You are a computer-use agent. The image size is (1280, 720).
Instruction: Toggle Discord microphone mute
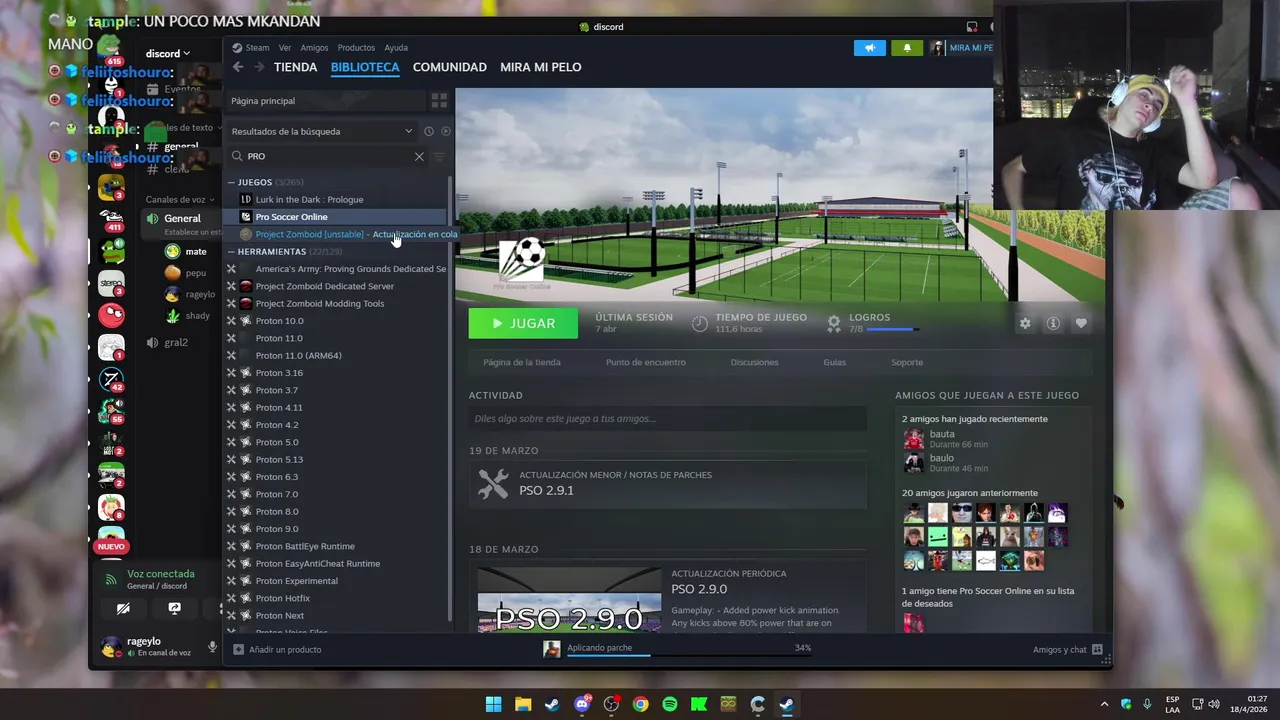pyautogui.click(x=212, y=647)
